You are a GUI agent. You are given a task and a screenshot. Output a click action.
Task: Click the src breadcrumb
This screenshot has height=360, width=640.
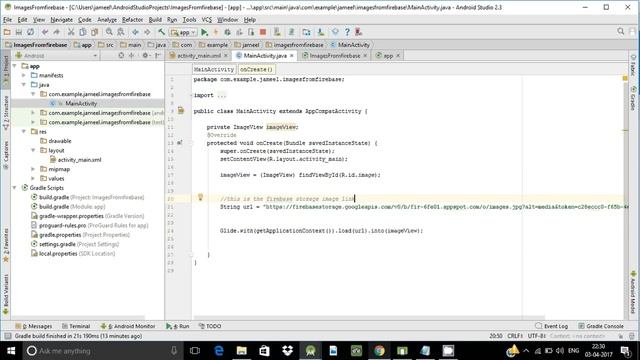click(x=106, y=45)
